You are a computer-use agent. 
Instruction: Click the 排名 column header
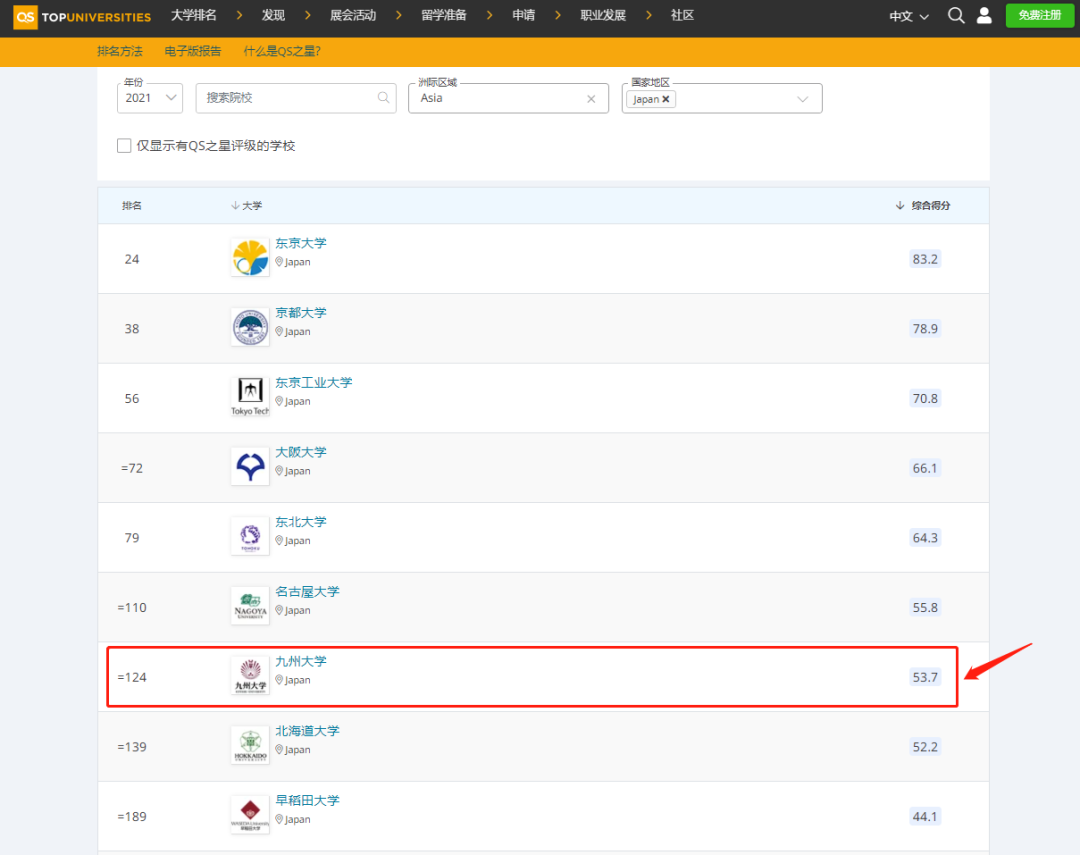coord(132,205)
